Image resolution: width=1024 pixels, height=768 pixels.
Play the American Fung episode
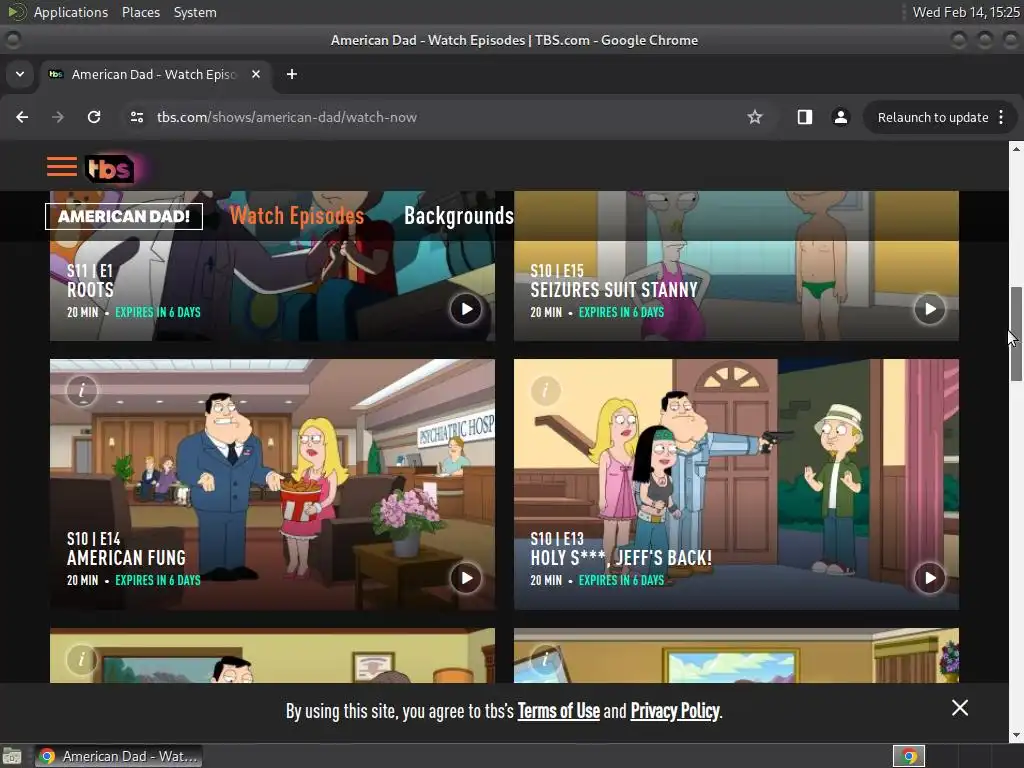pos(466,578)
